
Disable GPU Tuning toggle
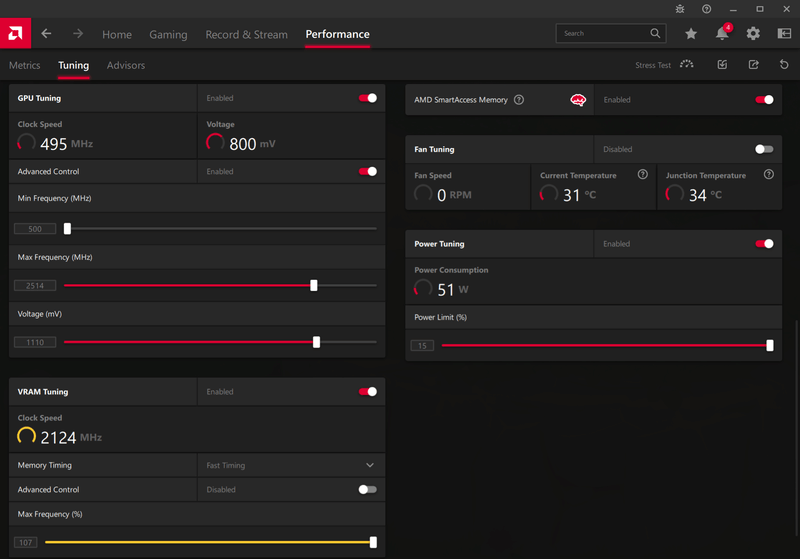point(368,98)
